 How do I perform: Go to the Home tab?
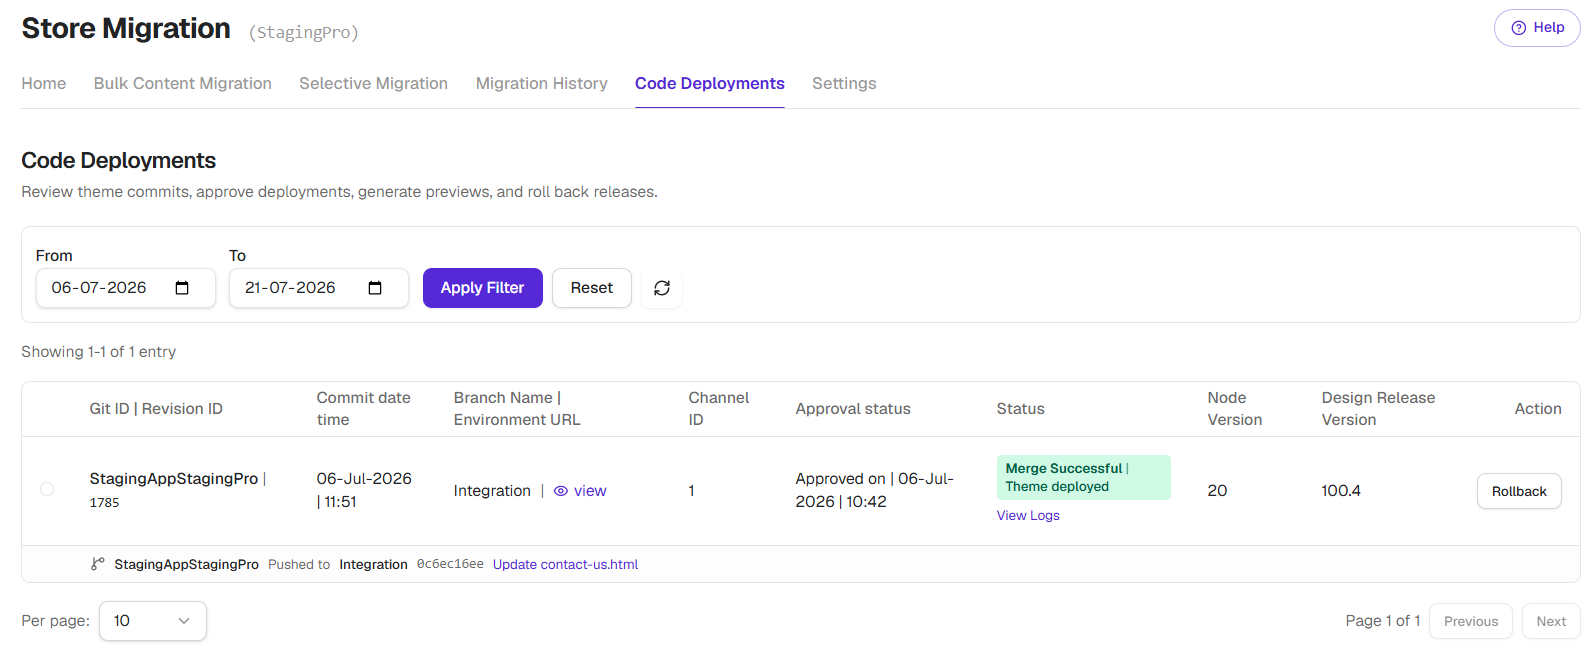[x=44, y=84]
